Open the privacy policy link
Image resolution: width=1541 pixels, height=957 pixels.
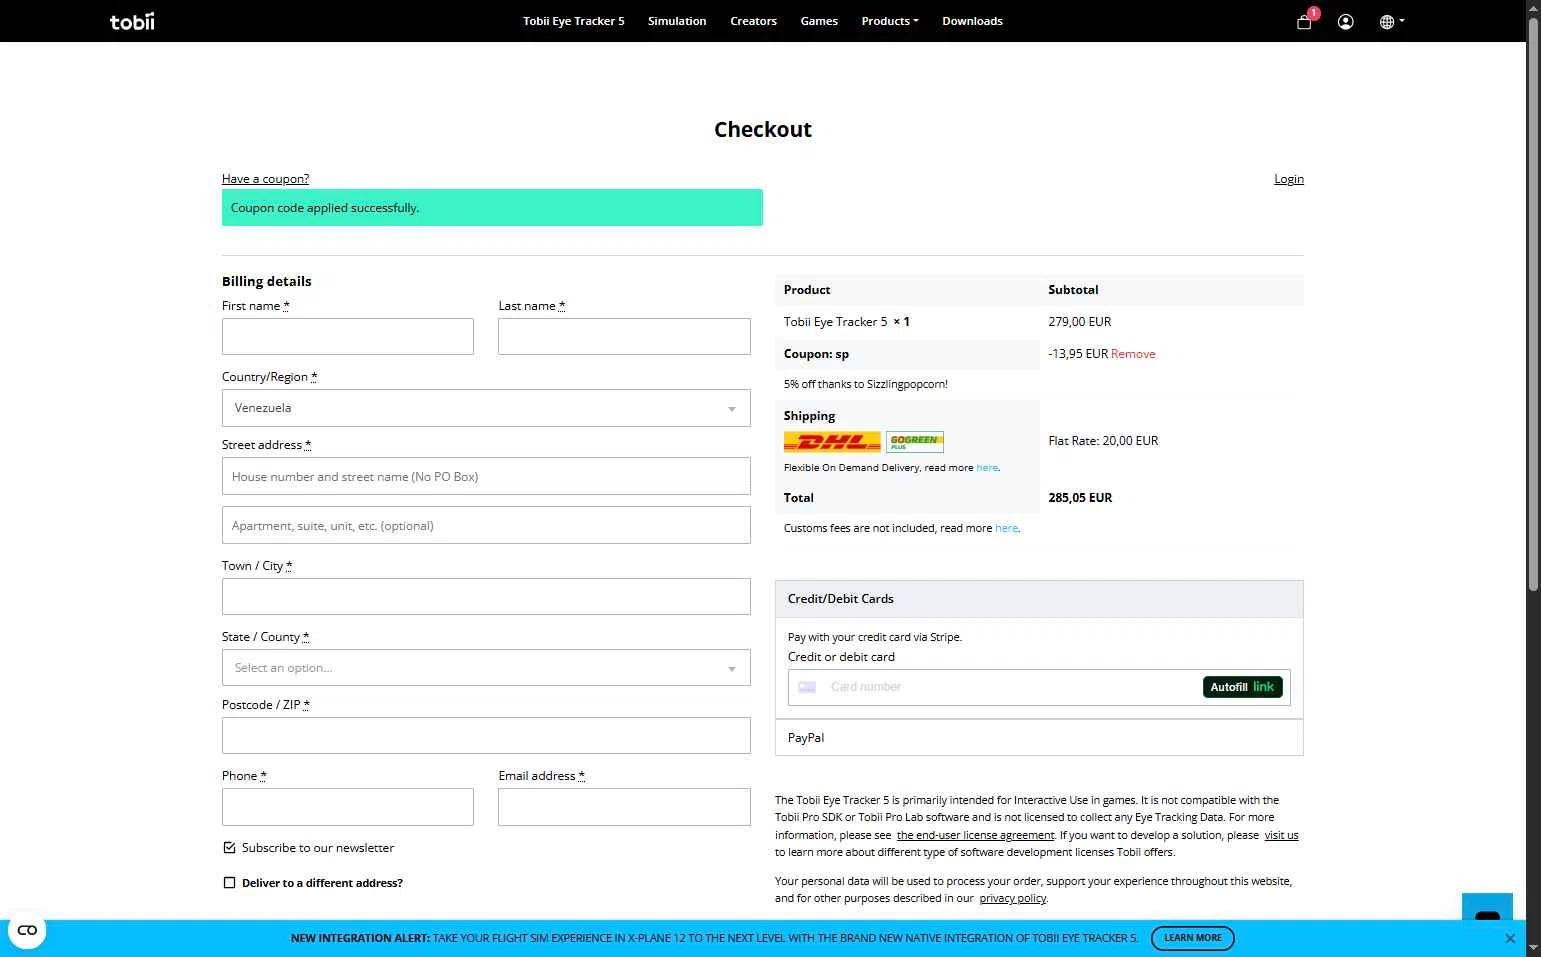click(1012, 898)
